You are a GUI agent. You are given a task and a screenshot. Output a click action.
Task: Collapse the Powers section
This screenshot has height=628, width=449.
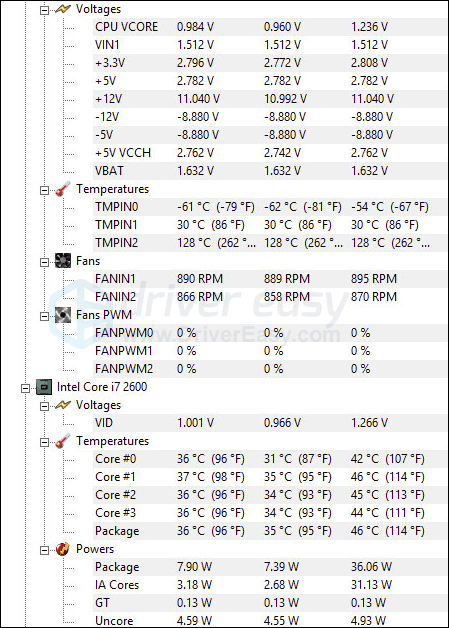pos(44,550)
